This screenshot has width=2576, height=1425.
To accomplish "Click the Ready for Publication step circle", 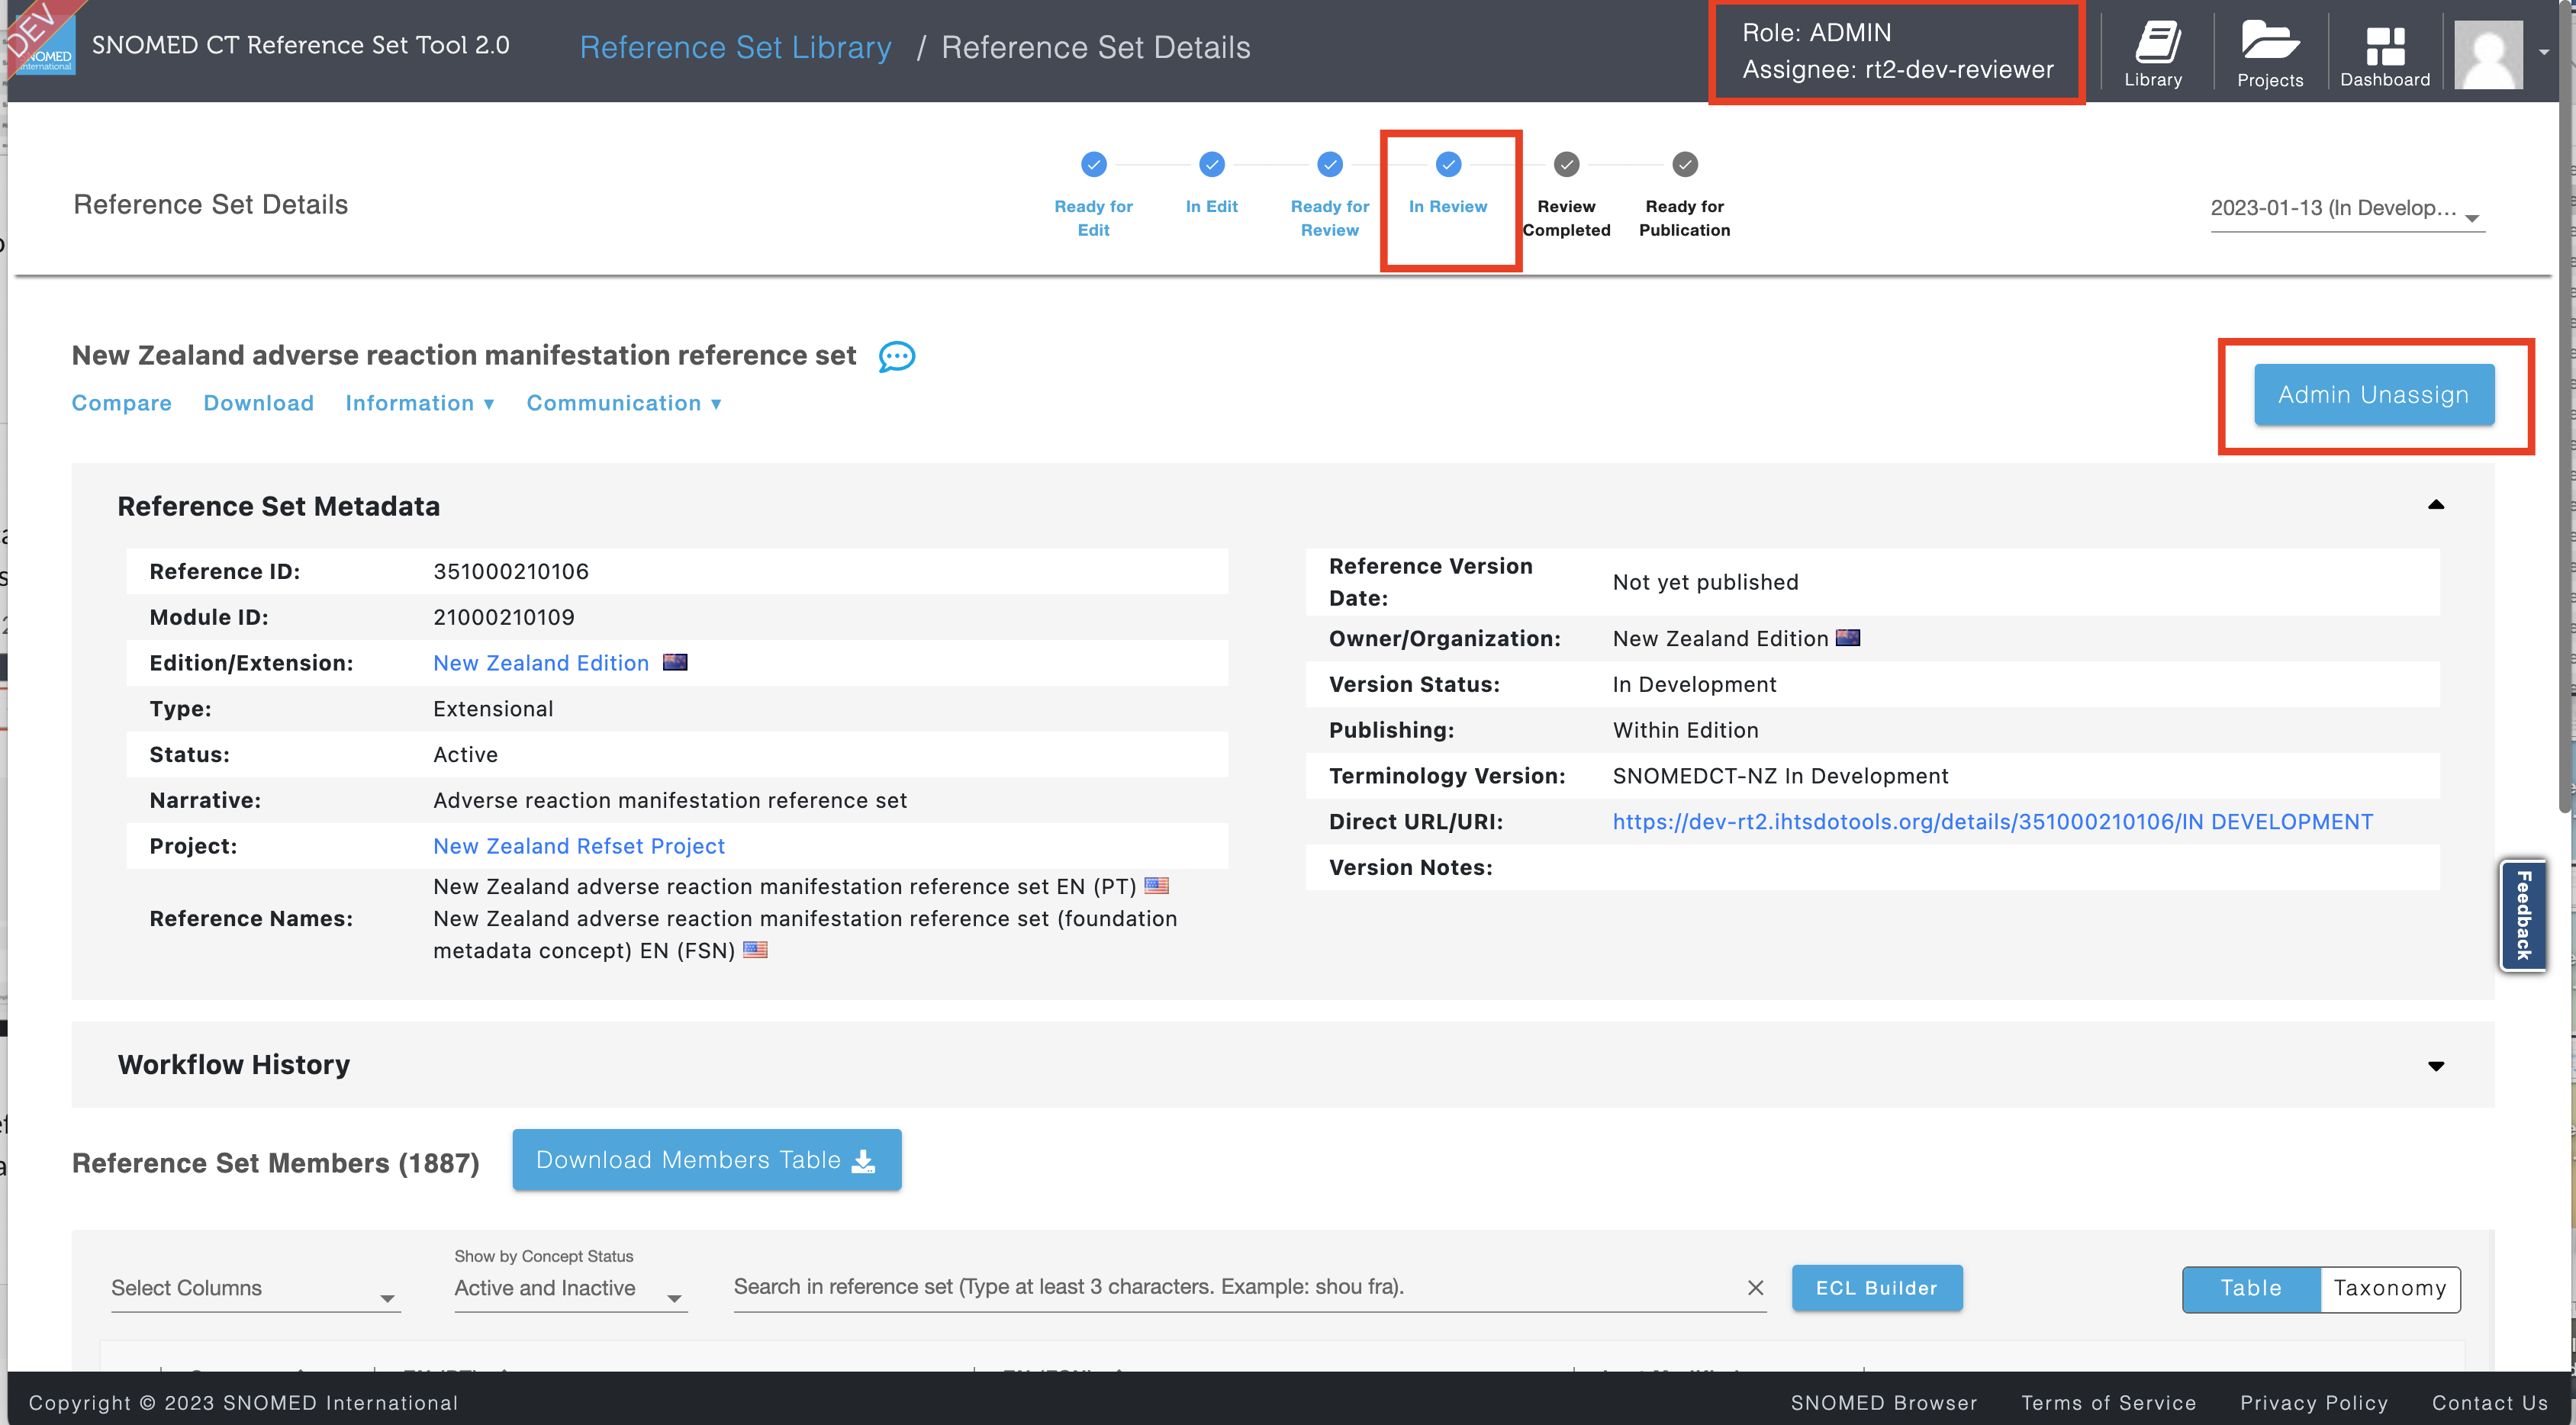I will [1684, 164].
